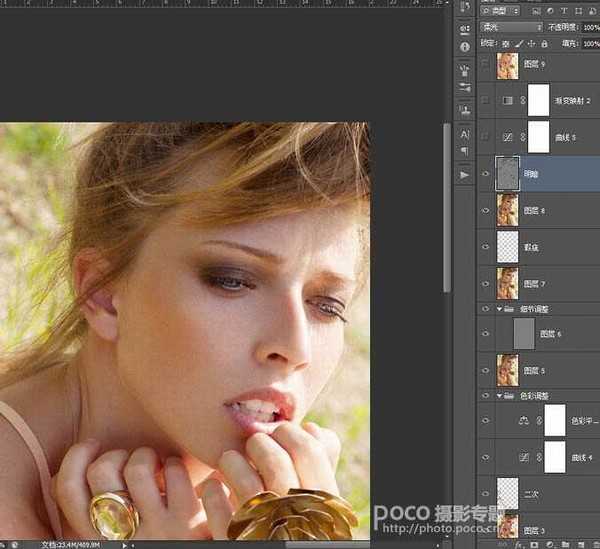Open the Actions panel play icon

464,174
